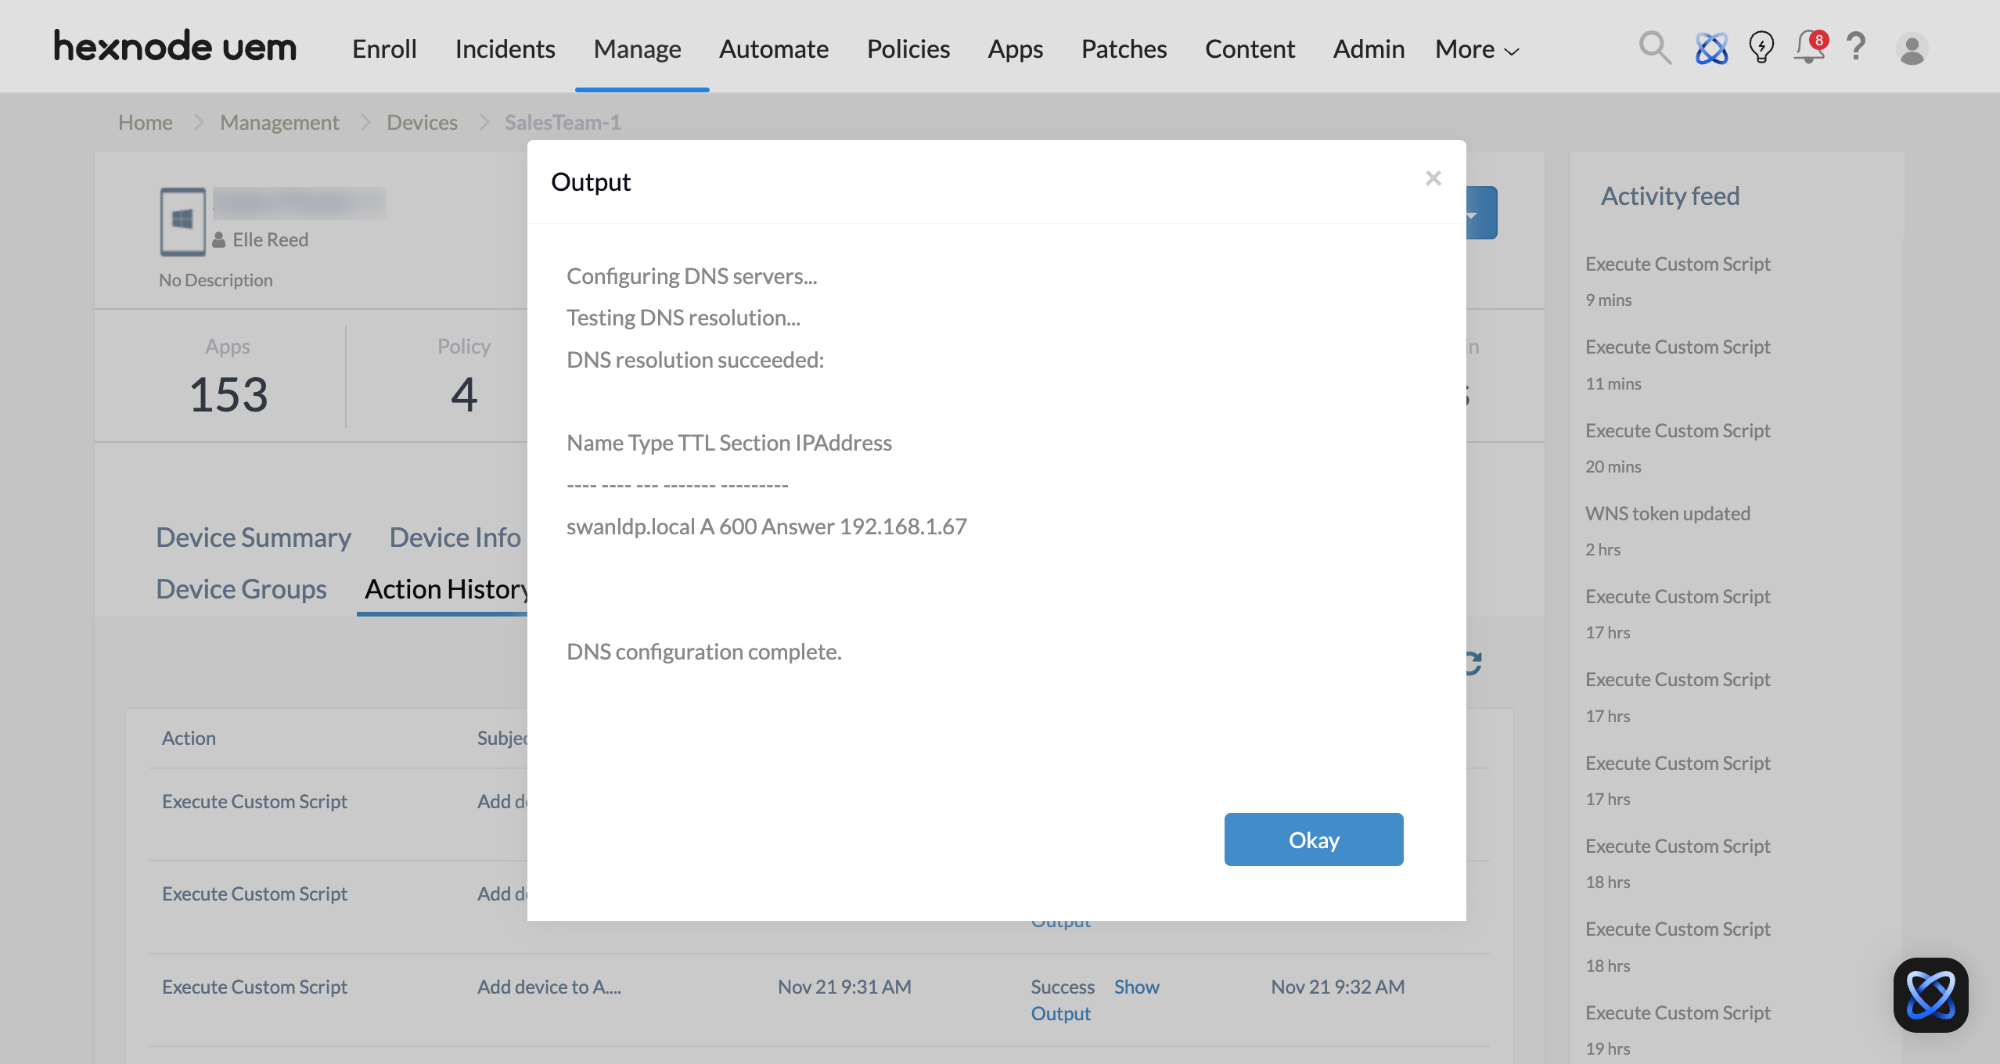The image size is (2000, 1064).
Task: Open the user profile avatar
Action: point(1912,49)
